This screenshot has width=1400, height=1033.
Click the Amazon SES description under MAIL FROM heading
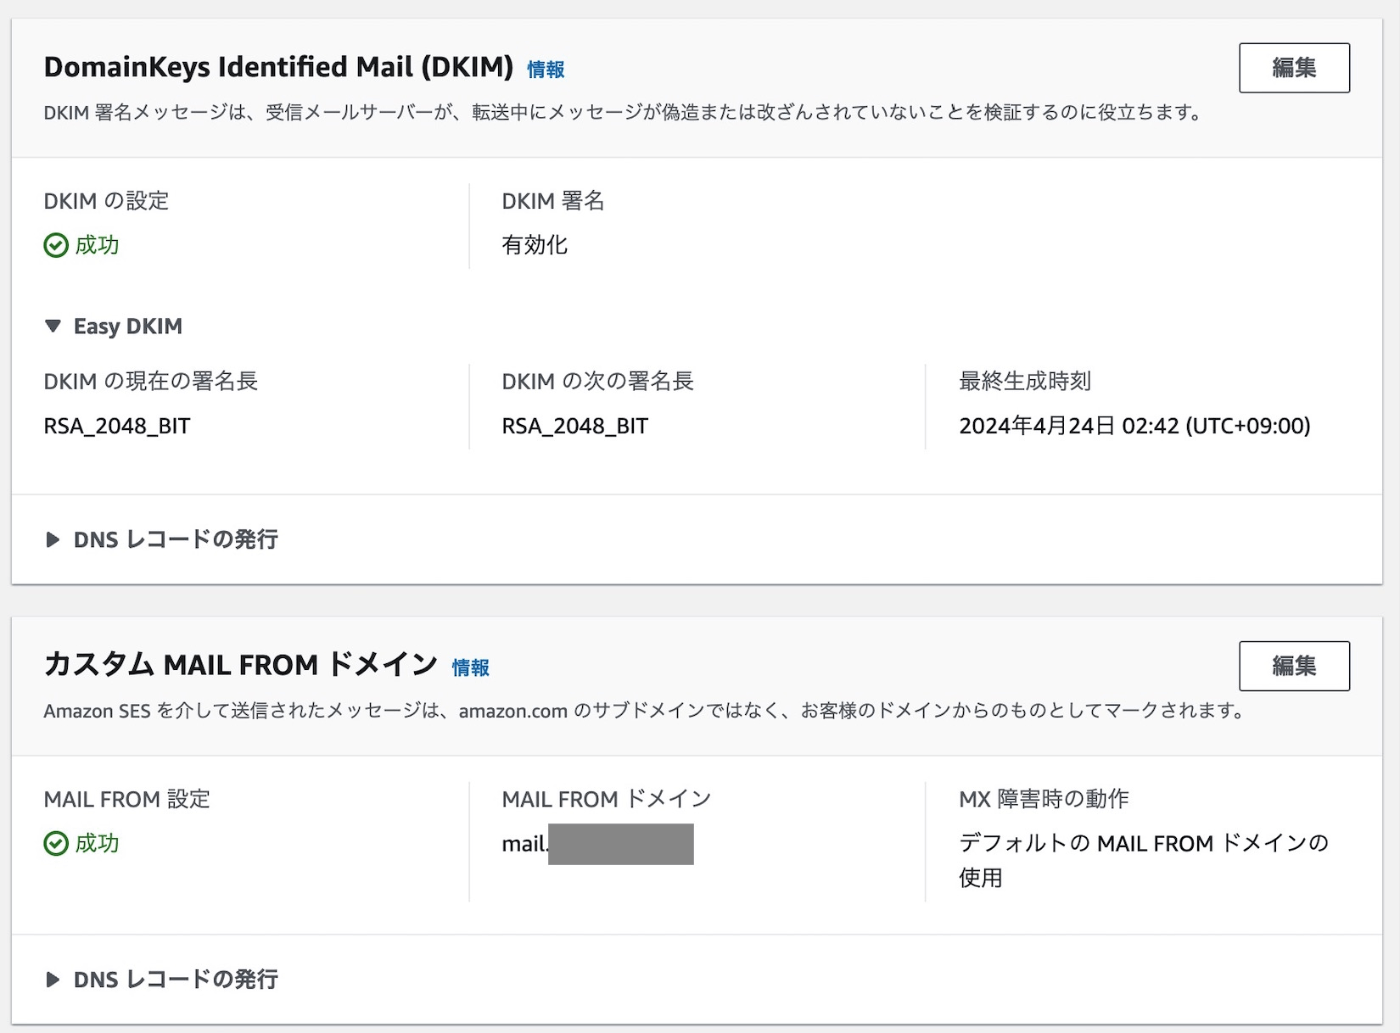643,711
